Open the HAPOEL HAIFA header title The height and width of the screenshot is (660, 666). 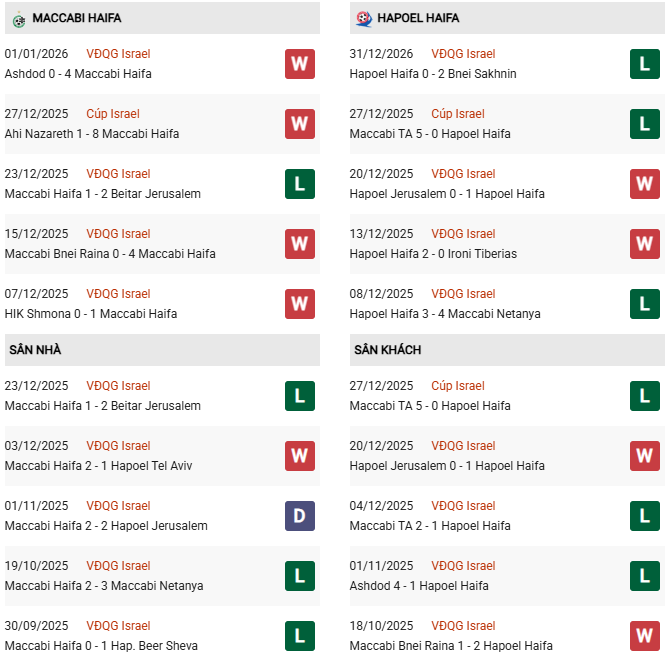click(x=418, y=18)
